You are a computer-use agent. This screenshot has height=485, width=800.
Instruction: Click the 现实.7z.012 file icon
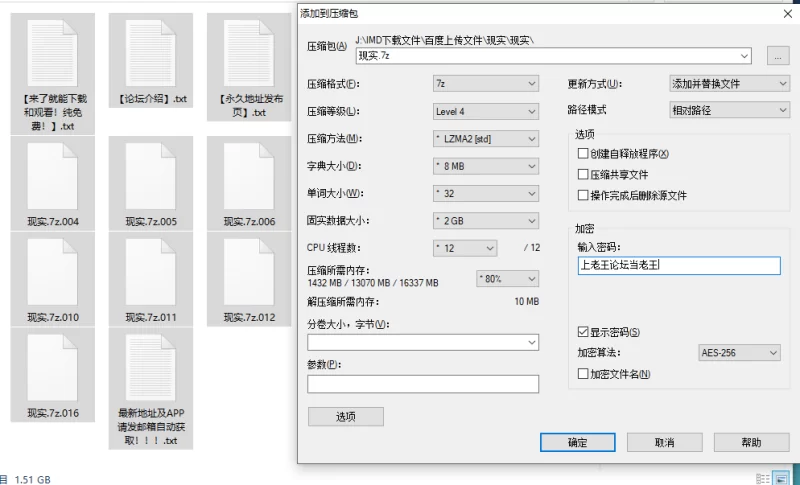[249, 272]
